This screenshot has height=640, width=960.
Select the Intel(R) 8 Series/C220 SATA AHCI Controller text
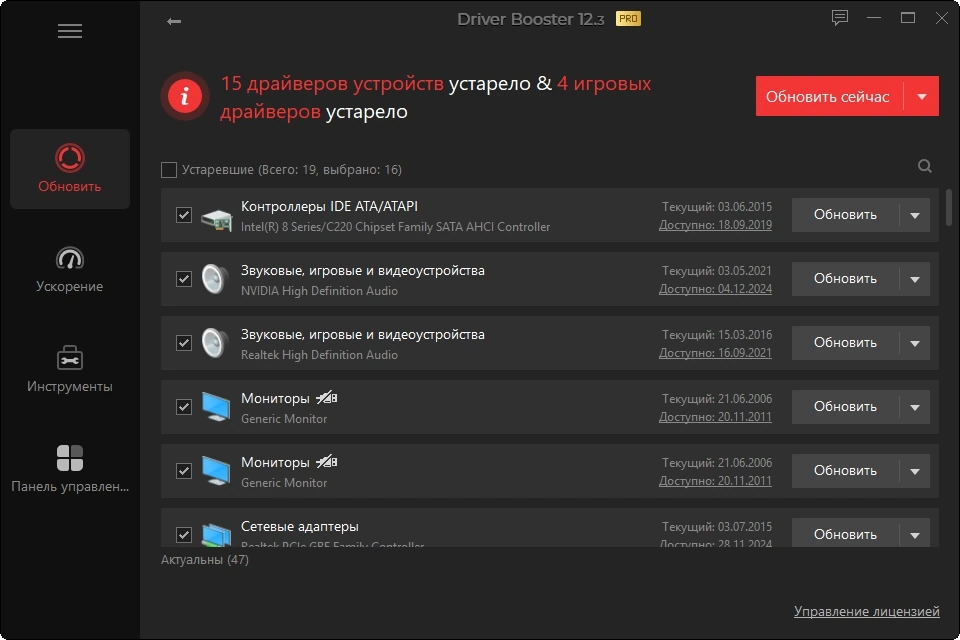pos(396,227)
